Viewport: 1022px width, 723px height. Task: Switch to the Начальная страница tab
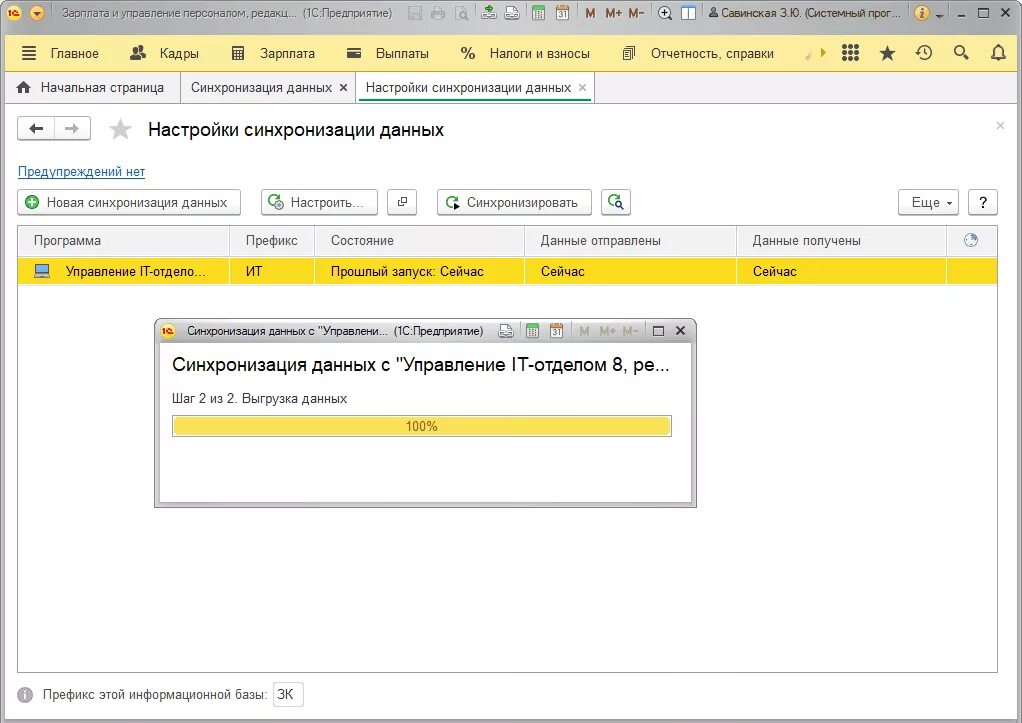click(x=91, y=87)
